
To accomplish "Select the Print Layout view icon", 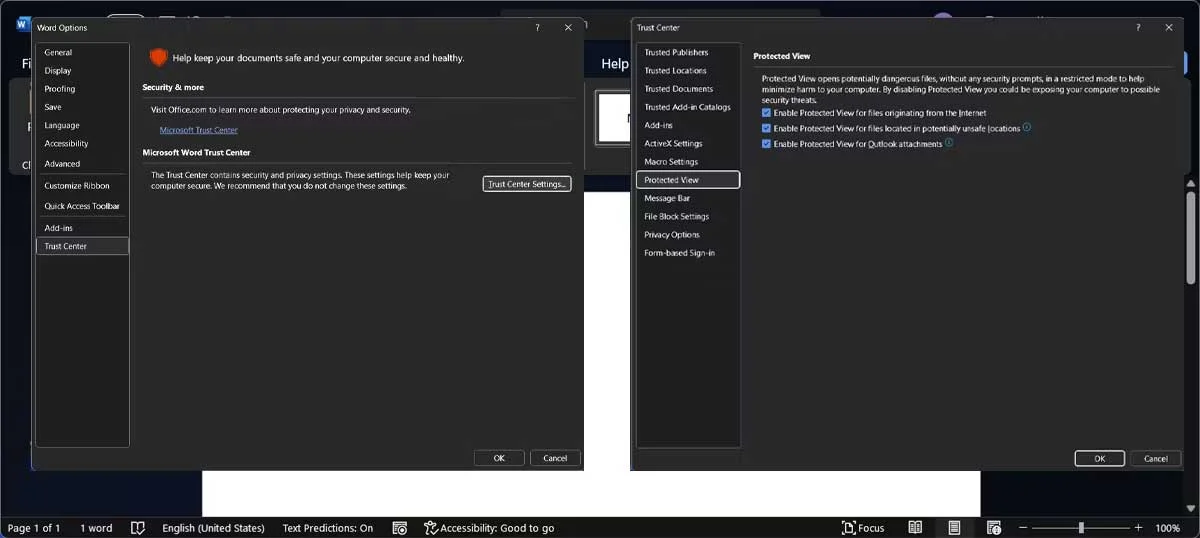I will [954, 528].
